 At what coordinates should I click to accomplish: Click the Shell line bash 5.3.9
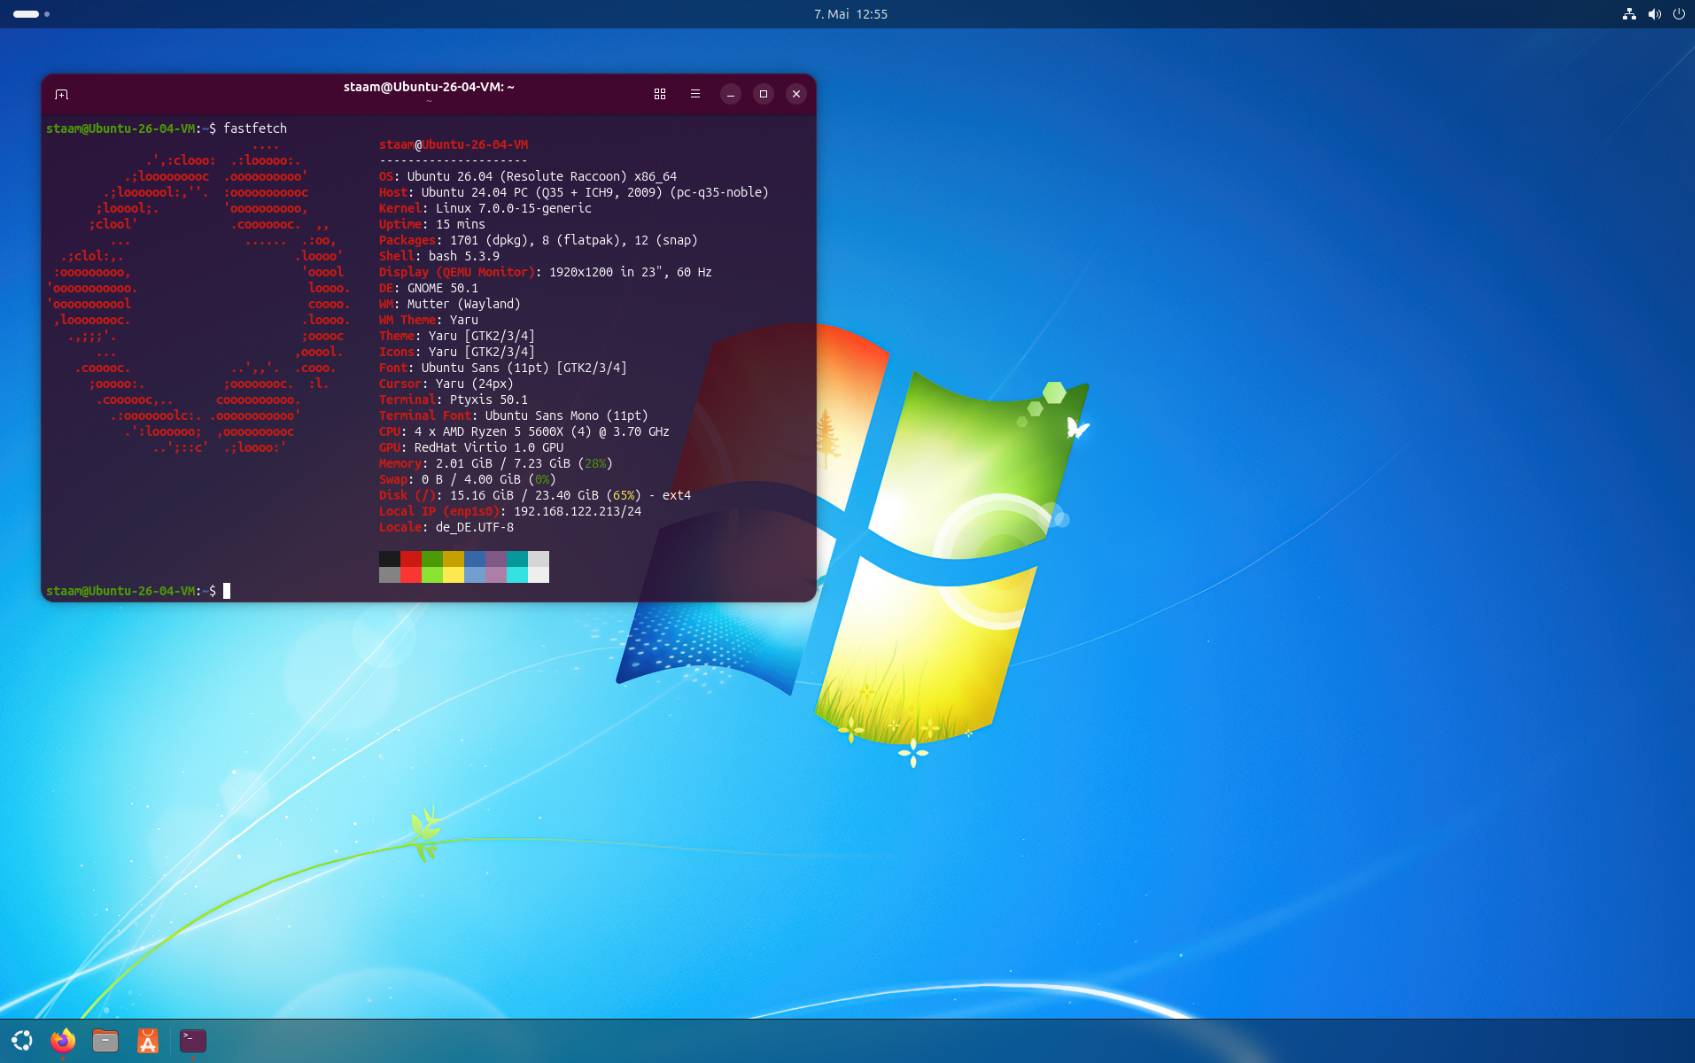point(439,257)
